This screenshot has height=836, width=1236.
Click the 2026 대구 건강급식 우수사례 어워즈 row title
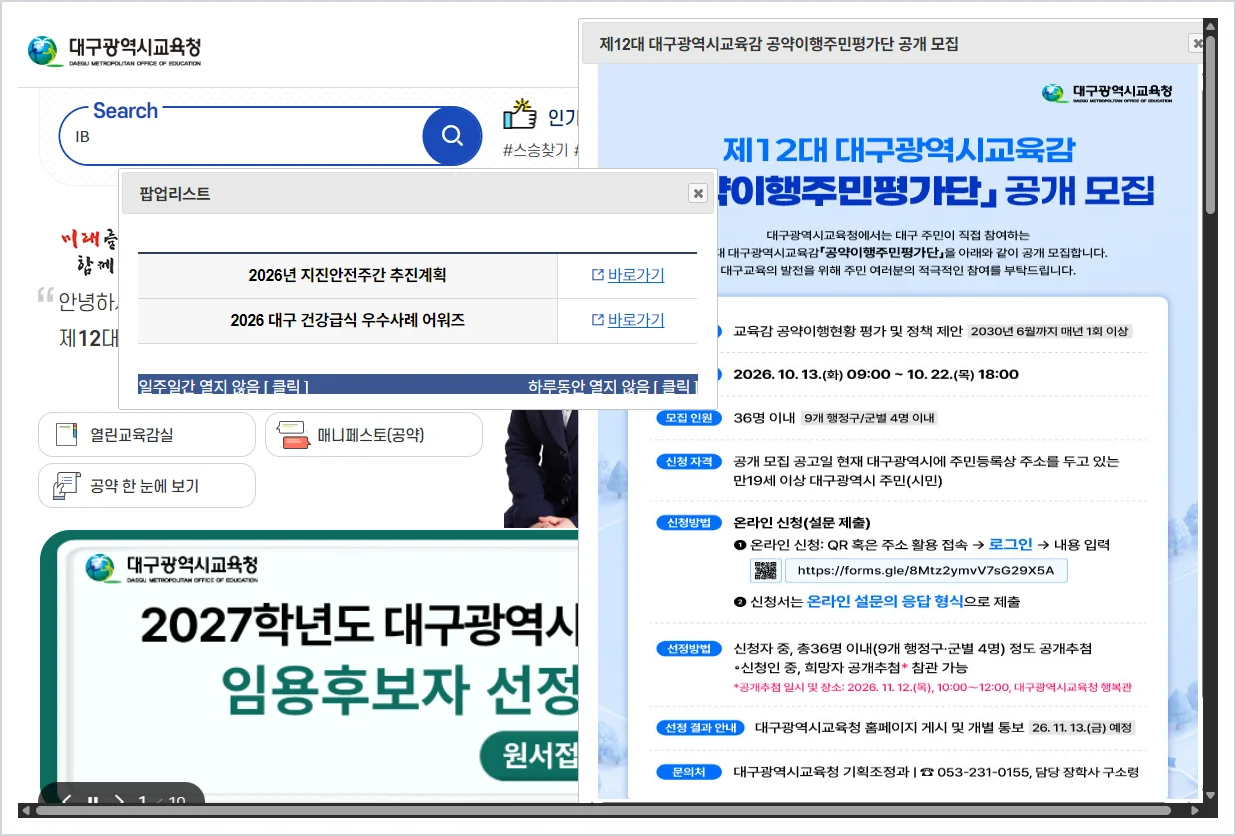[347, 320]
